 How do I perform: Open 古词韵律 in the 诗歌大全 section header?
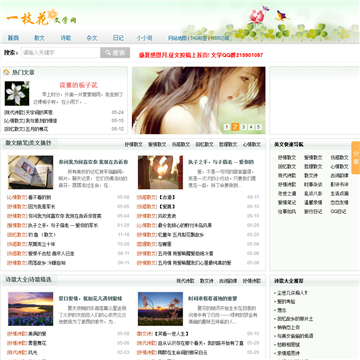(228, 281)
